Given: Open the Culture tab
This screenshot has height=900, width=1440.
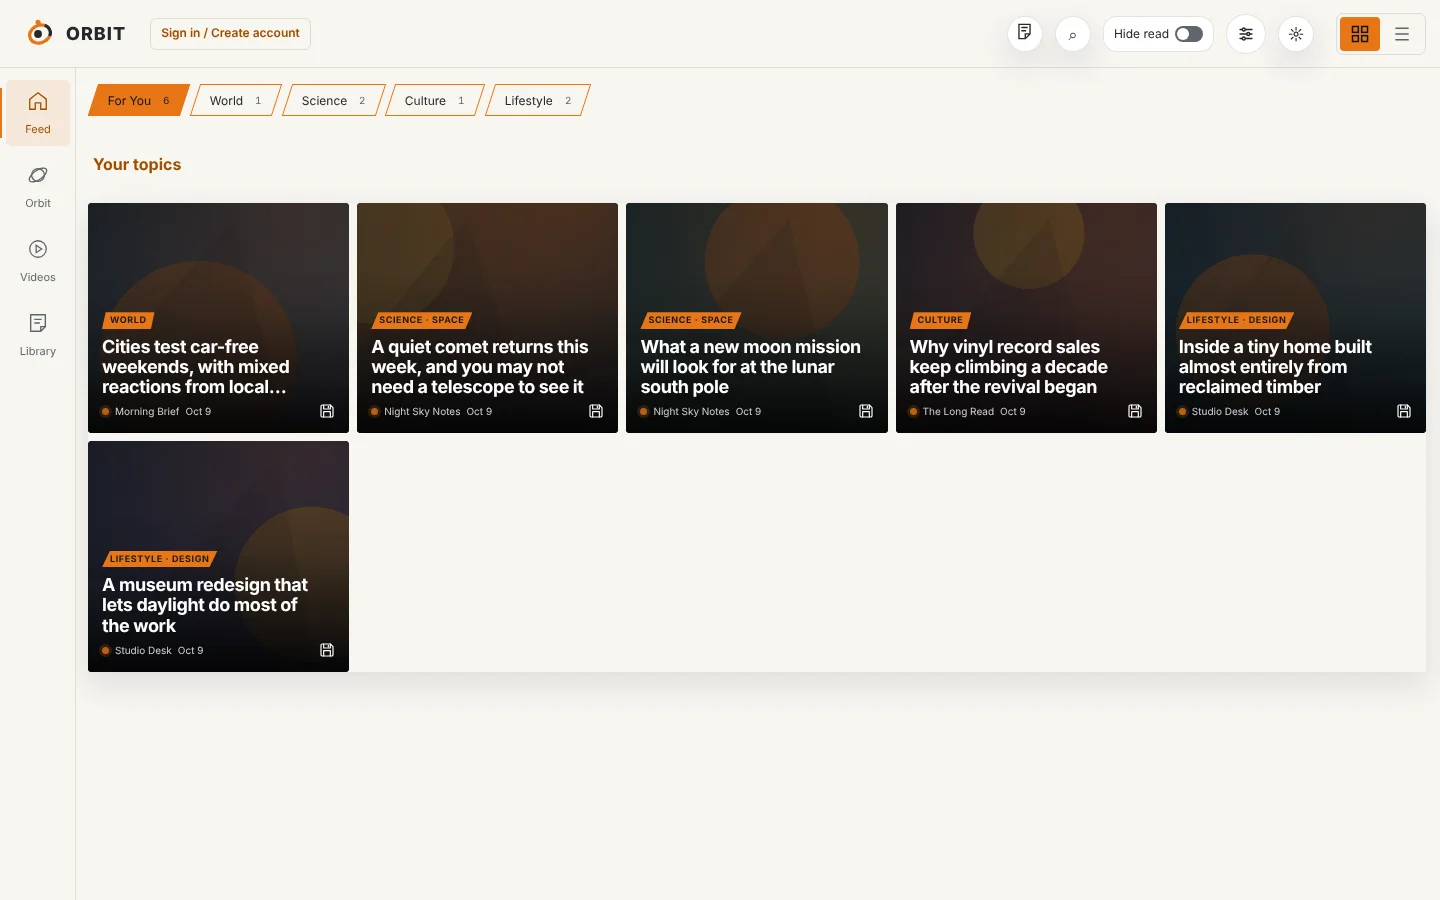Looking at the screenshot, I should click(435, 100).
